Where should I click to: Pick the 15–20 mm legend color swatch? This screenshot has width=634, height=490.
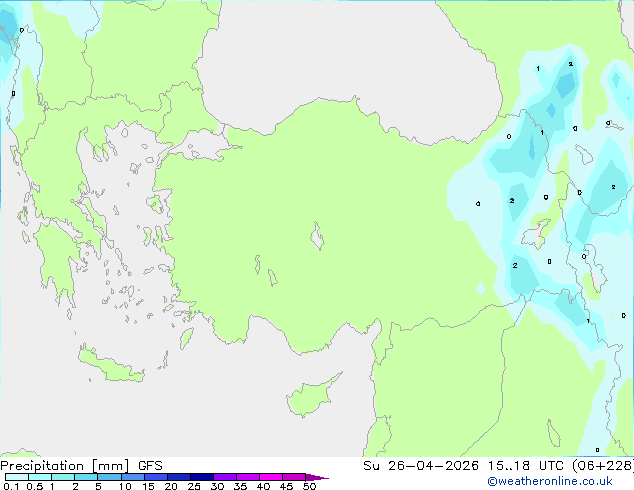tap(156, 477)
